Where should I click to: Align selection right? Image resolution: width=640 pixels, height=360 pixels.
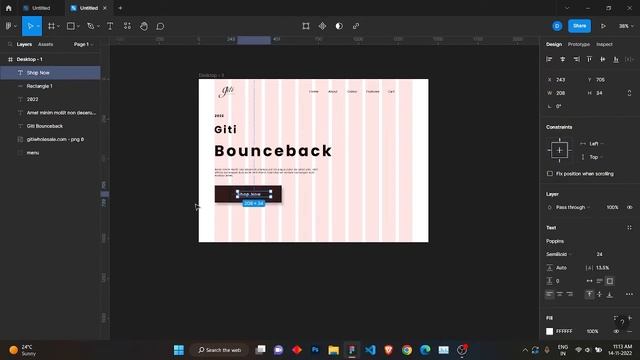(x=576, y=60)
